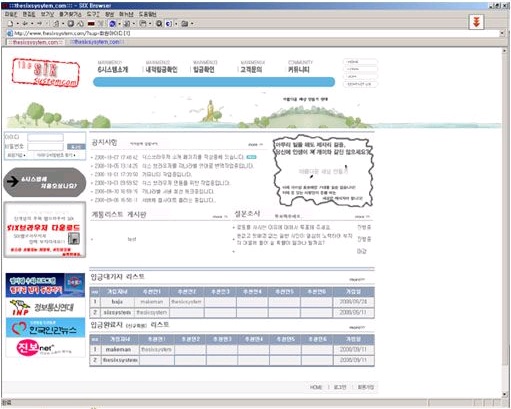The height and width of the screenshot is (409, 511).
Task: Open the first menu in the menu bar
Action: (11, 14)
